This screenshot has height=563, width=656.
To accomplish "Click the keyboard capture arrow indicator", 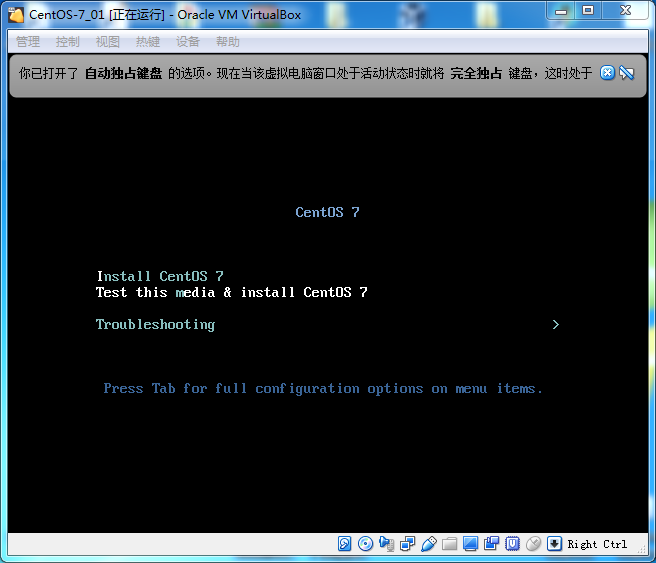I will (554, 544).
